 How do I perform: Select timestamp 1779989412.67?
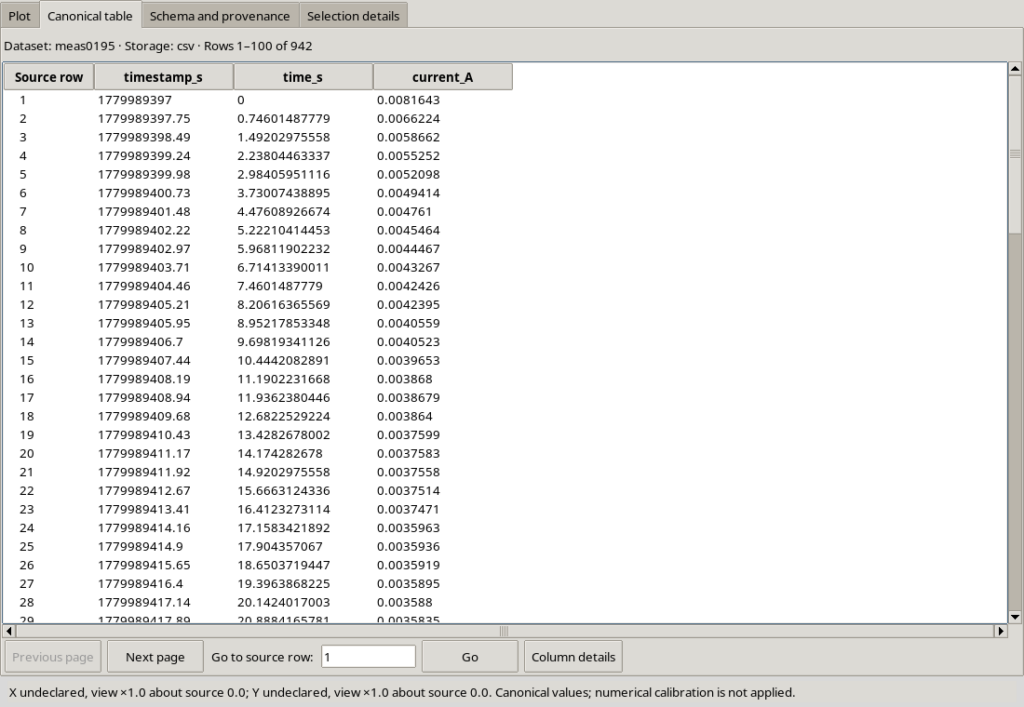click(x=144, y=490)
